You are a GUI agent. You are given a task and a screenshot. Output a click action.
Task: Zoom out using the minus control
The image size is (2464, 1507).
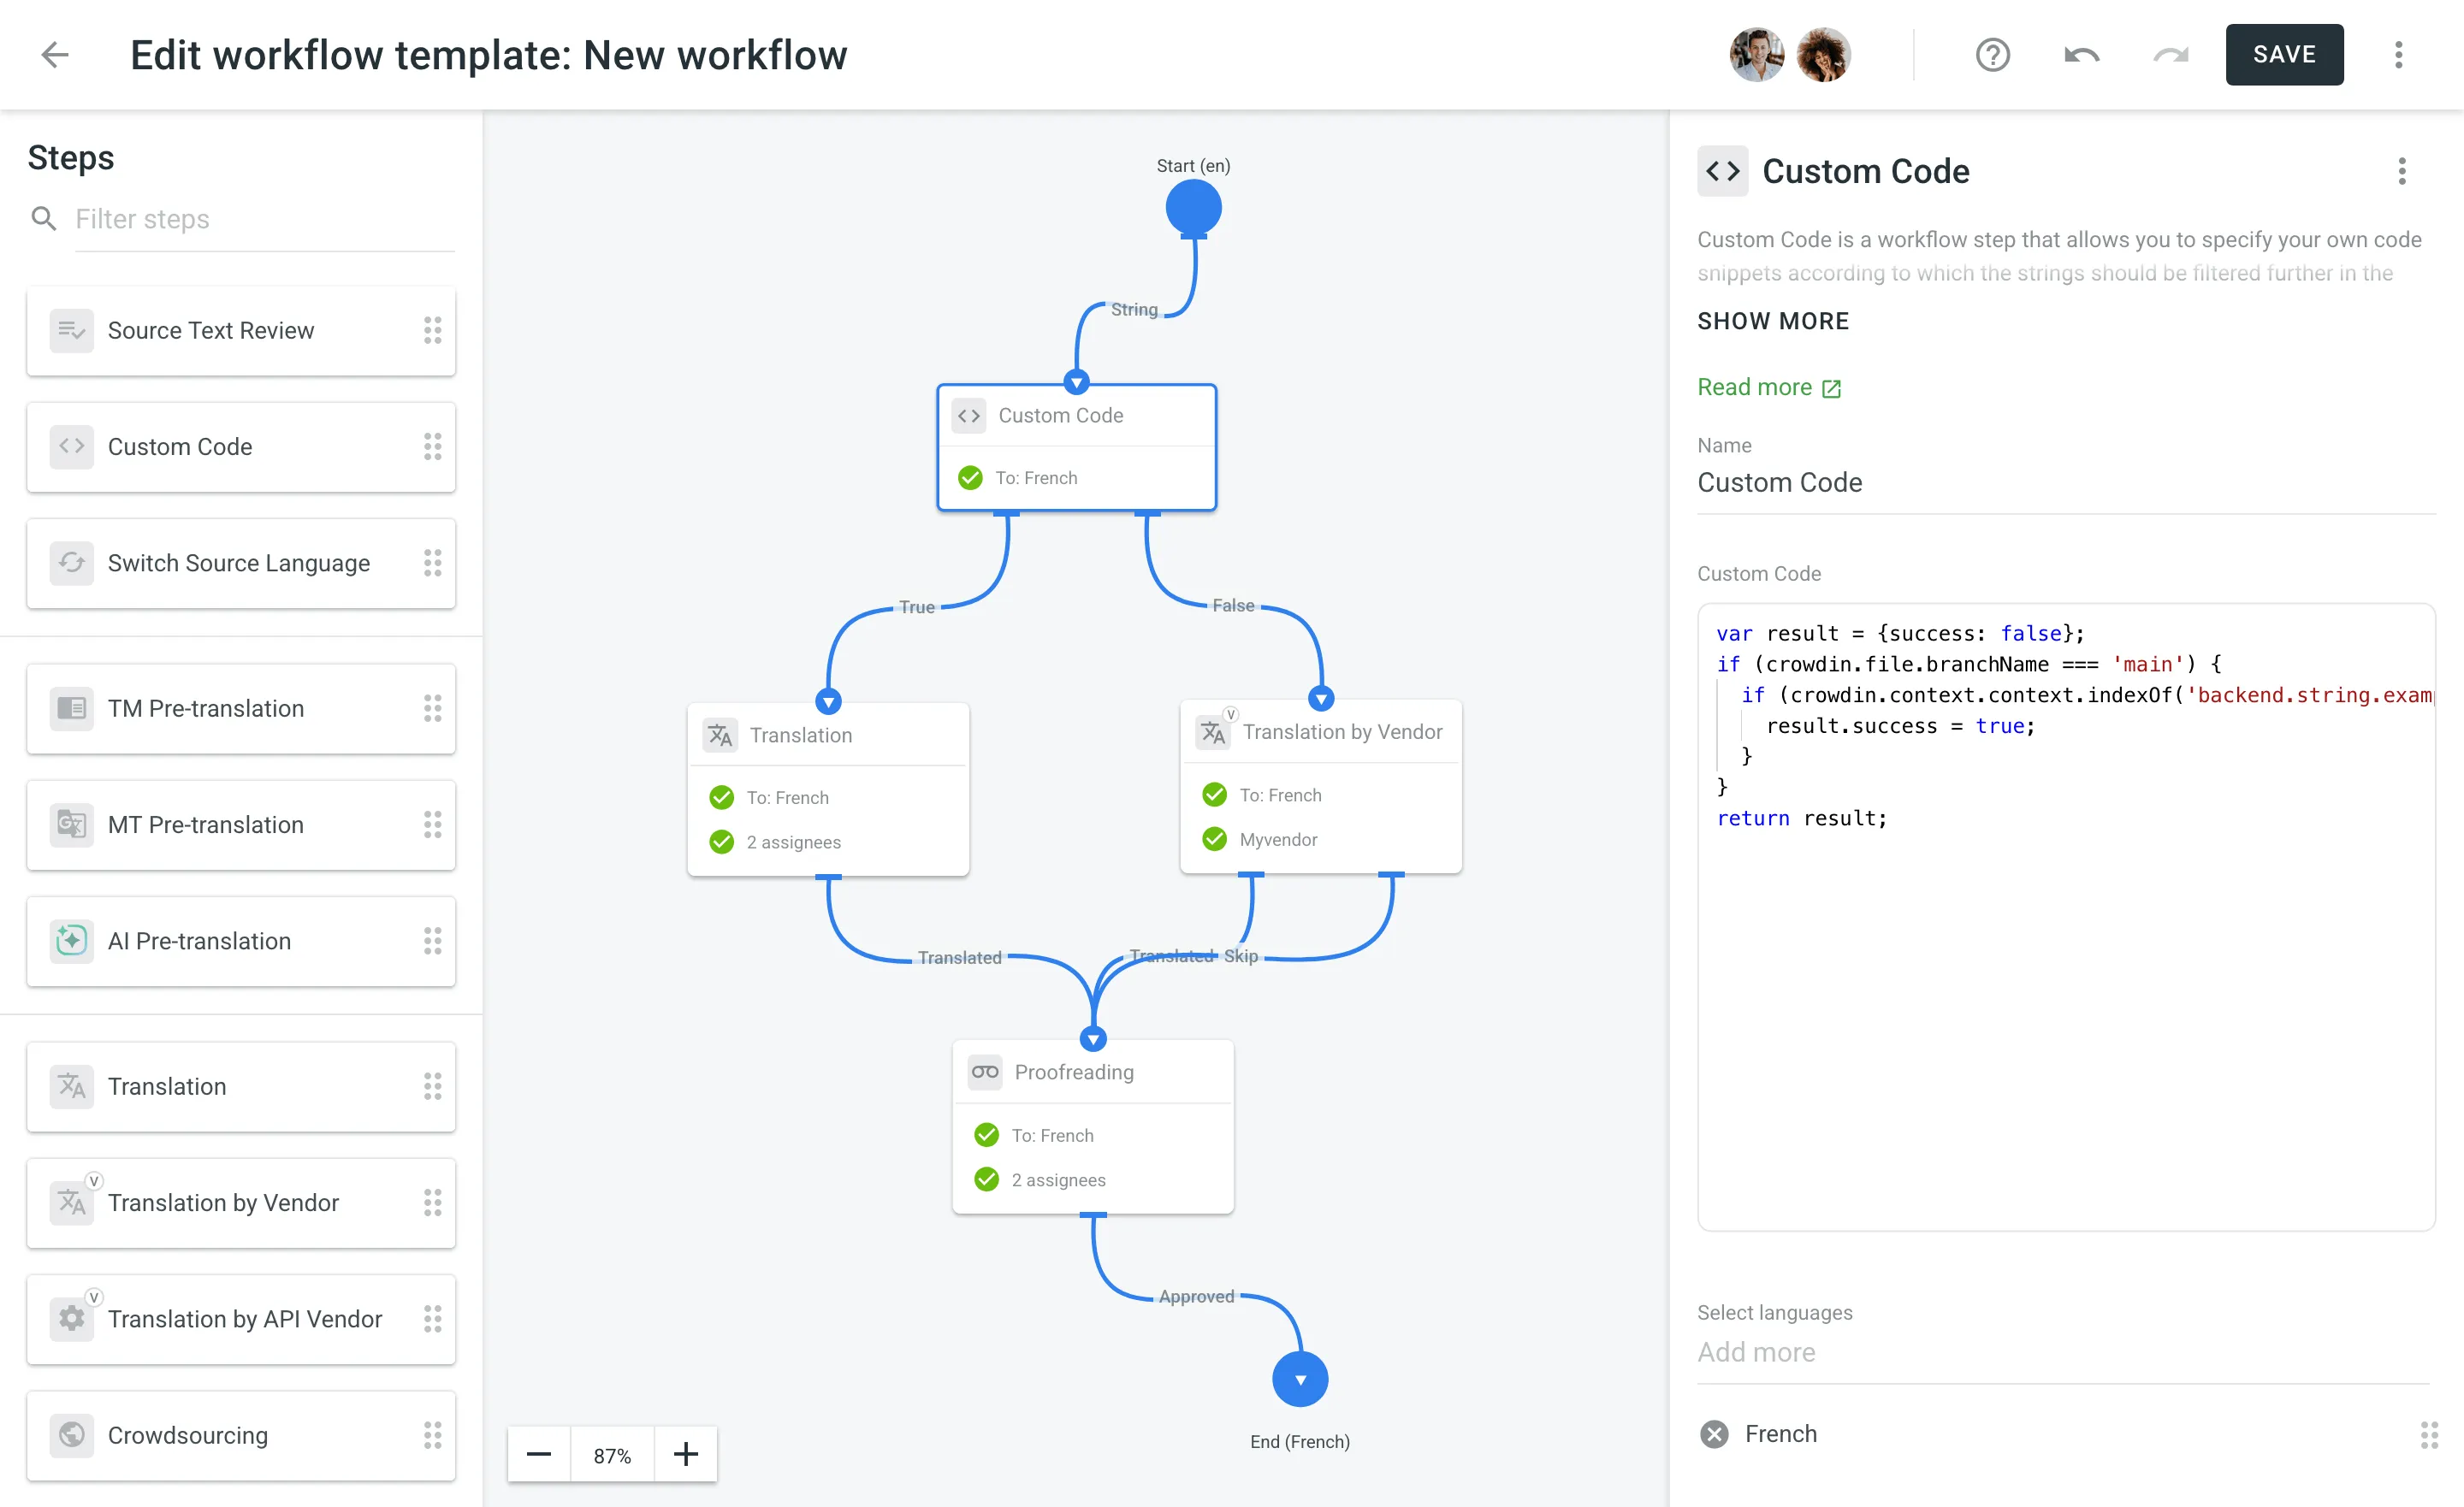tap(538, 1453)
